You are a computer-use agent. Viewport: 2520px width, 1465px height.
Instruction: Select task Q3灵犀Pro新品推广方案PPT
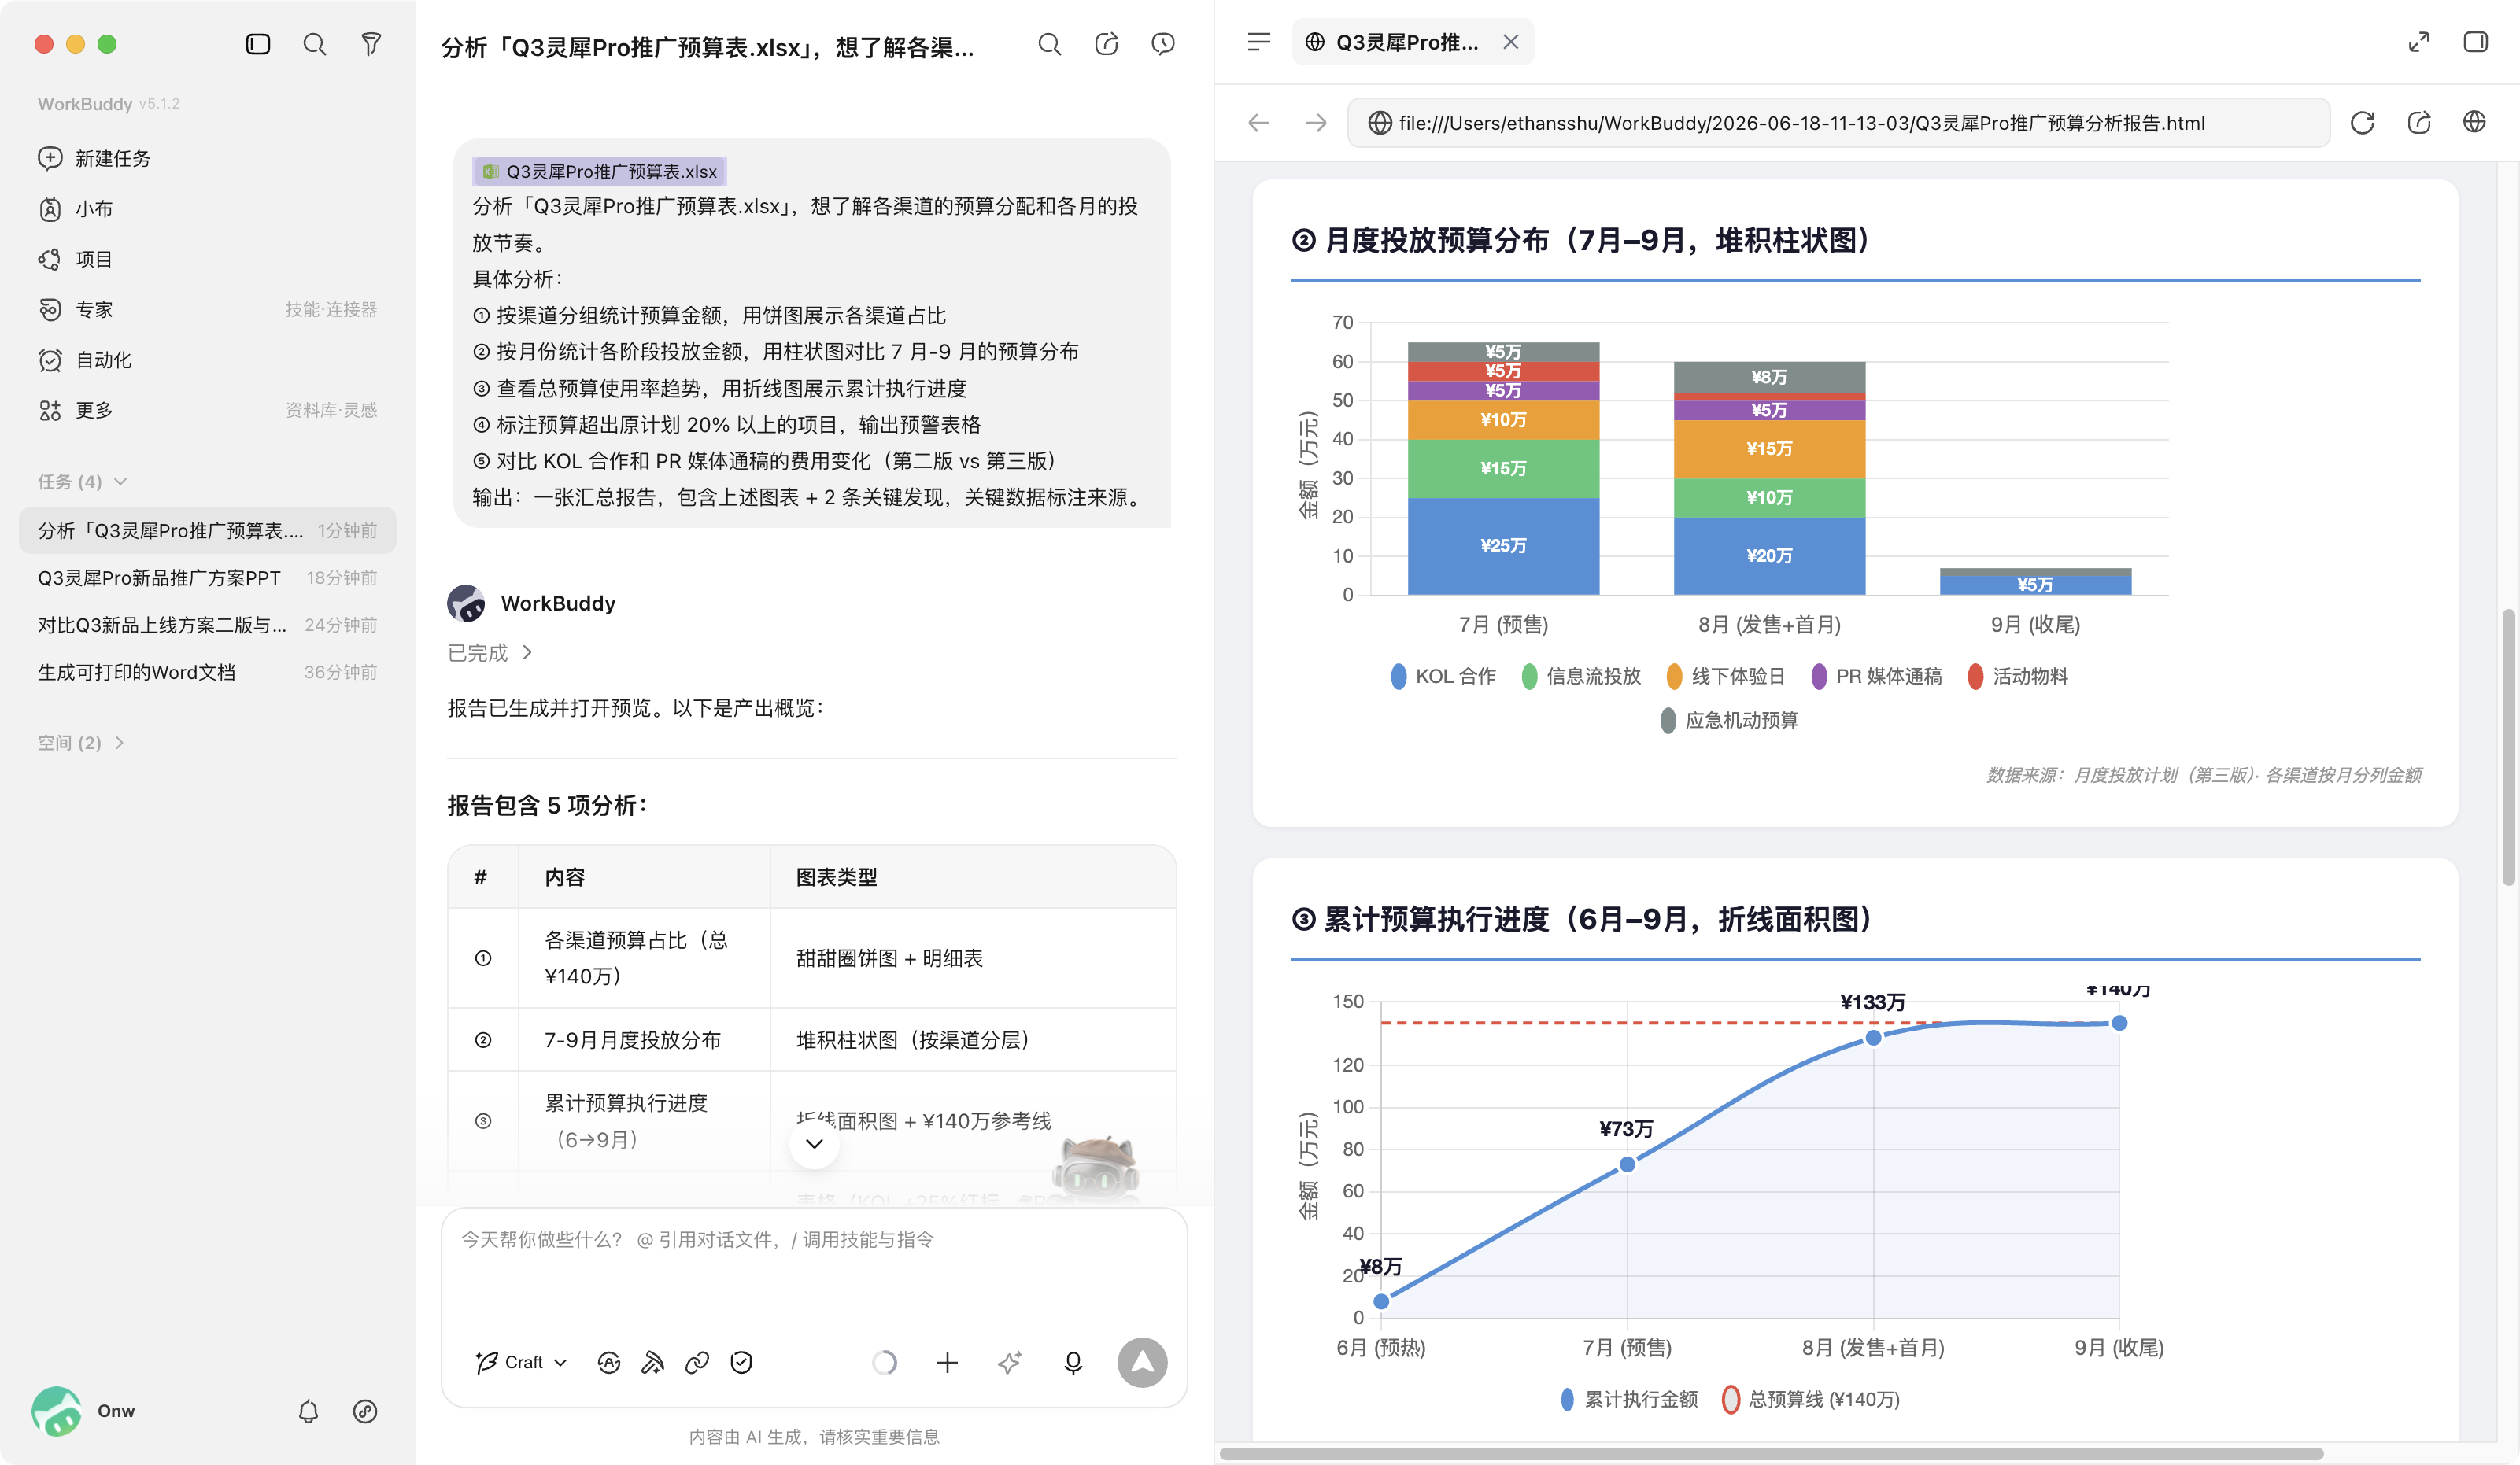207,577
